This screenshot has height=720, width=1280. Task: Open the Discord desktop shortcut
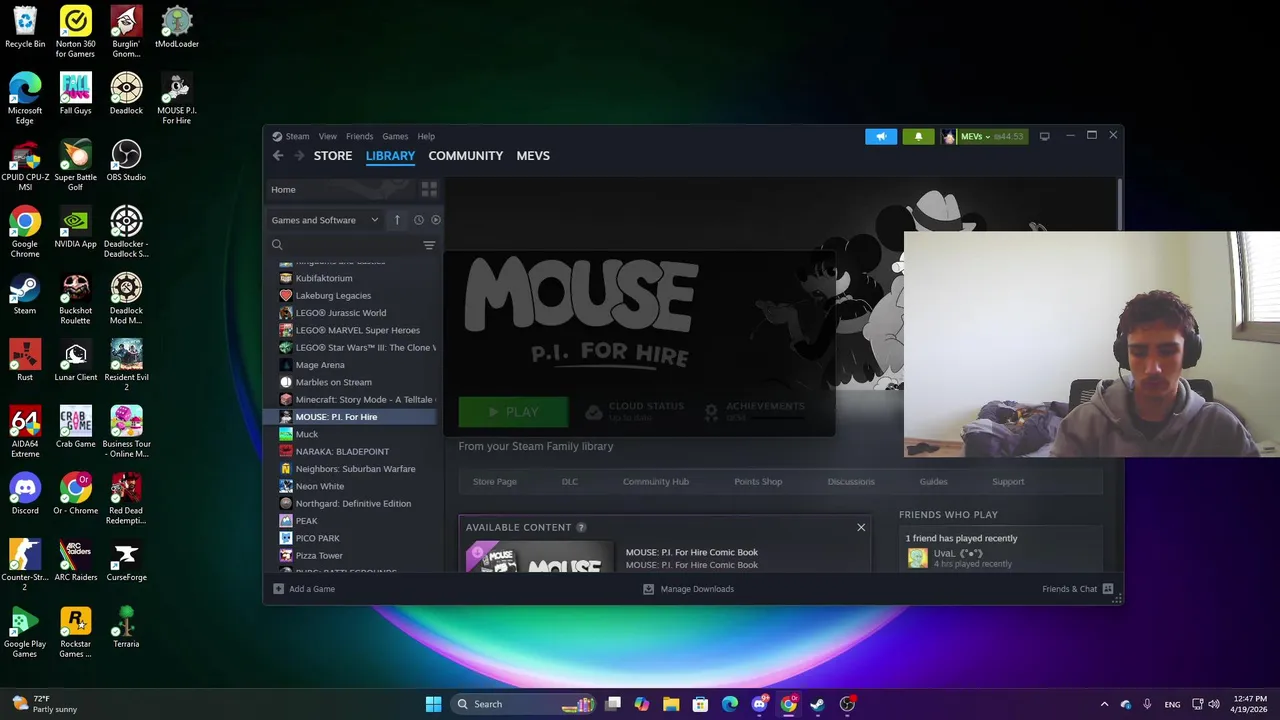25,493
